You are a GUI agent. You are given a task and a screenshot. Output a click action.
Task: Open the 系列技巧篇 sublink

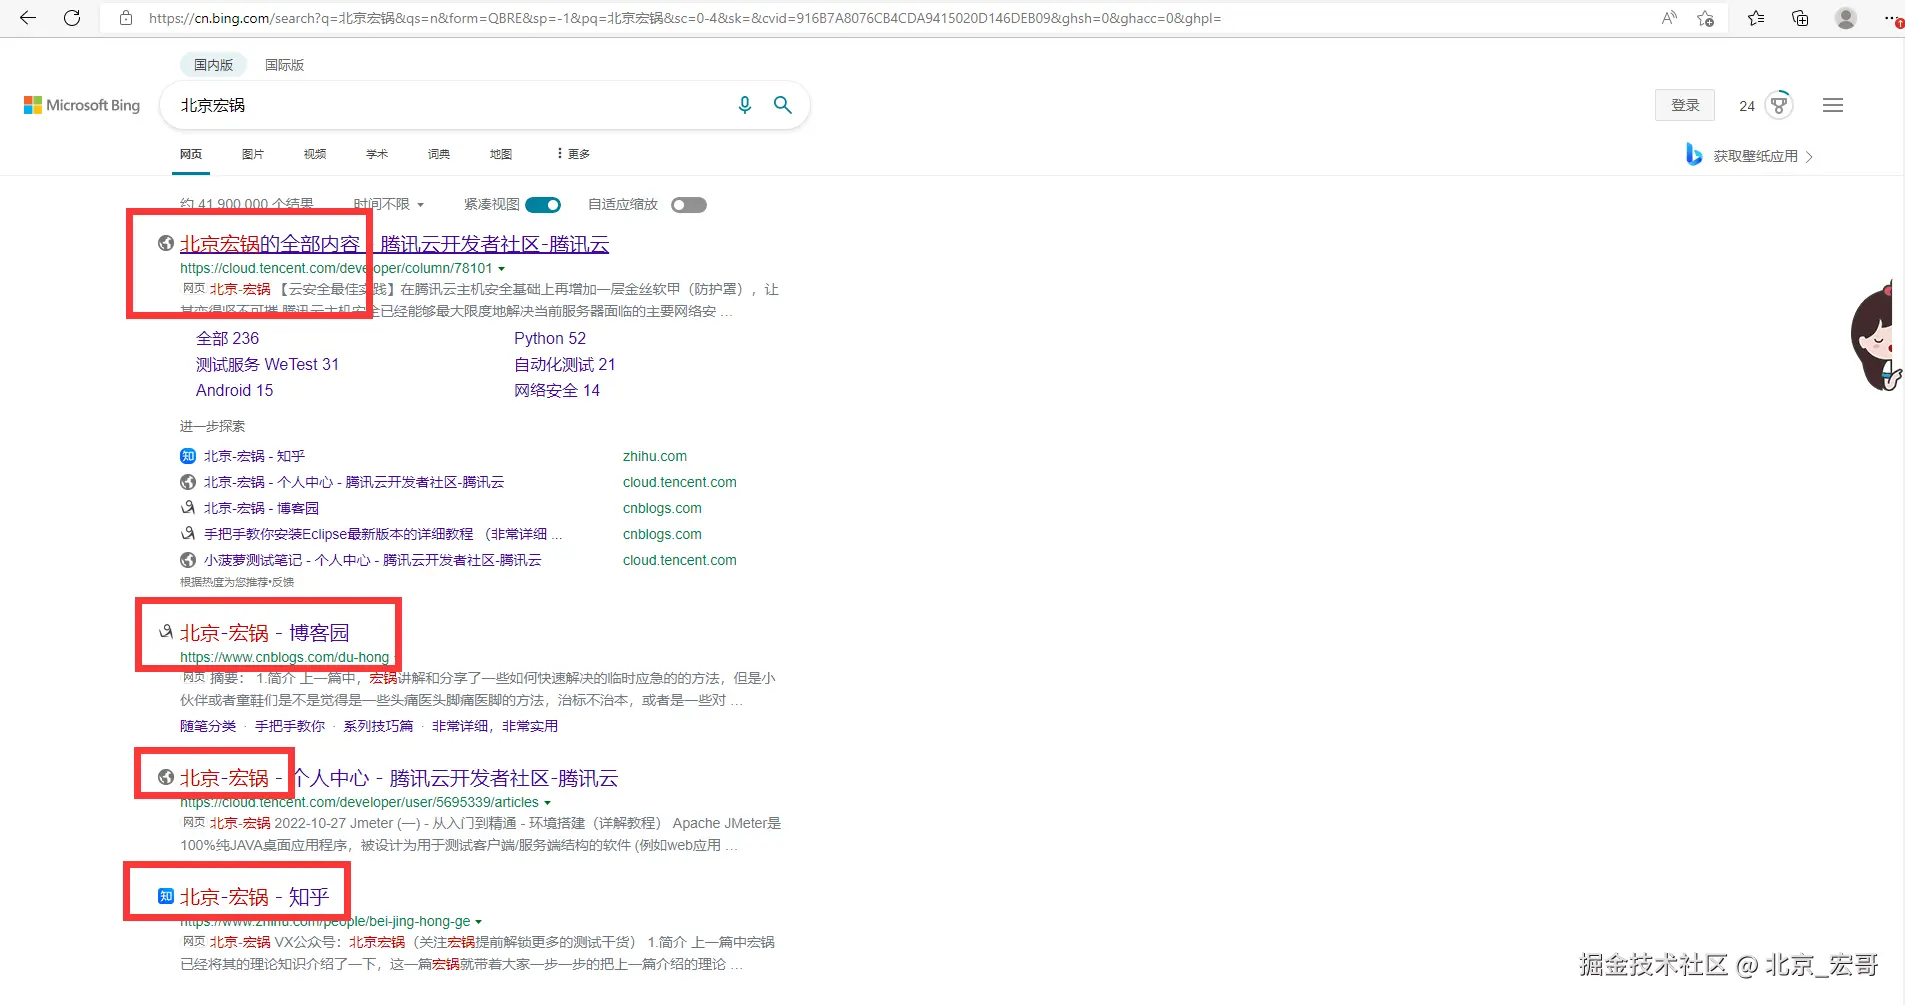pyautogui.click(x=378, y=726)
